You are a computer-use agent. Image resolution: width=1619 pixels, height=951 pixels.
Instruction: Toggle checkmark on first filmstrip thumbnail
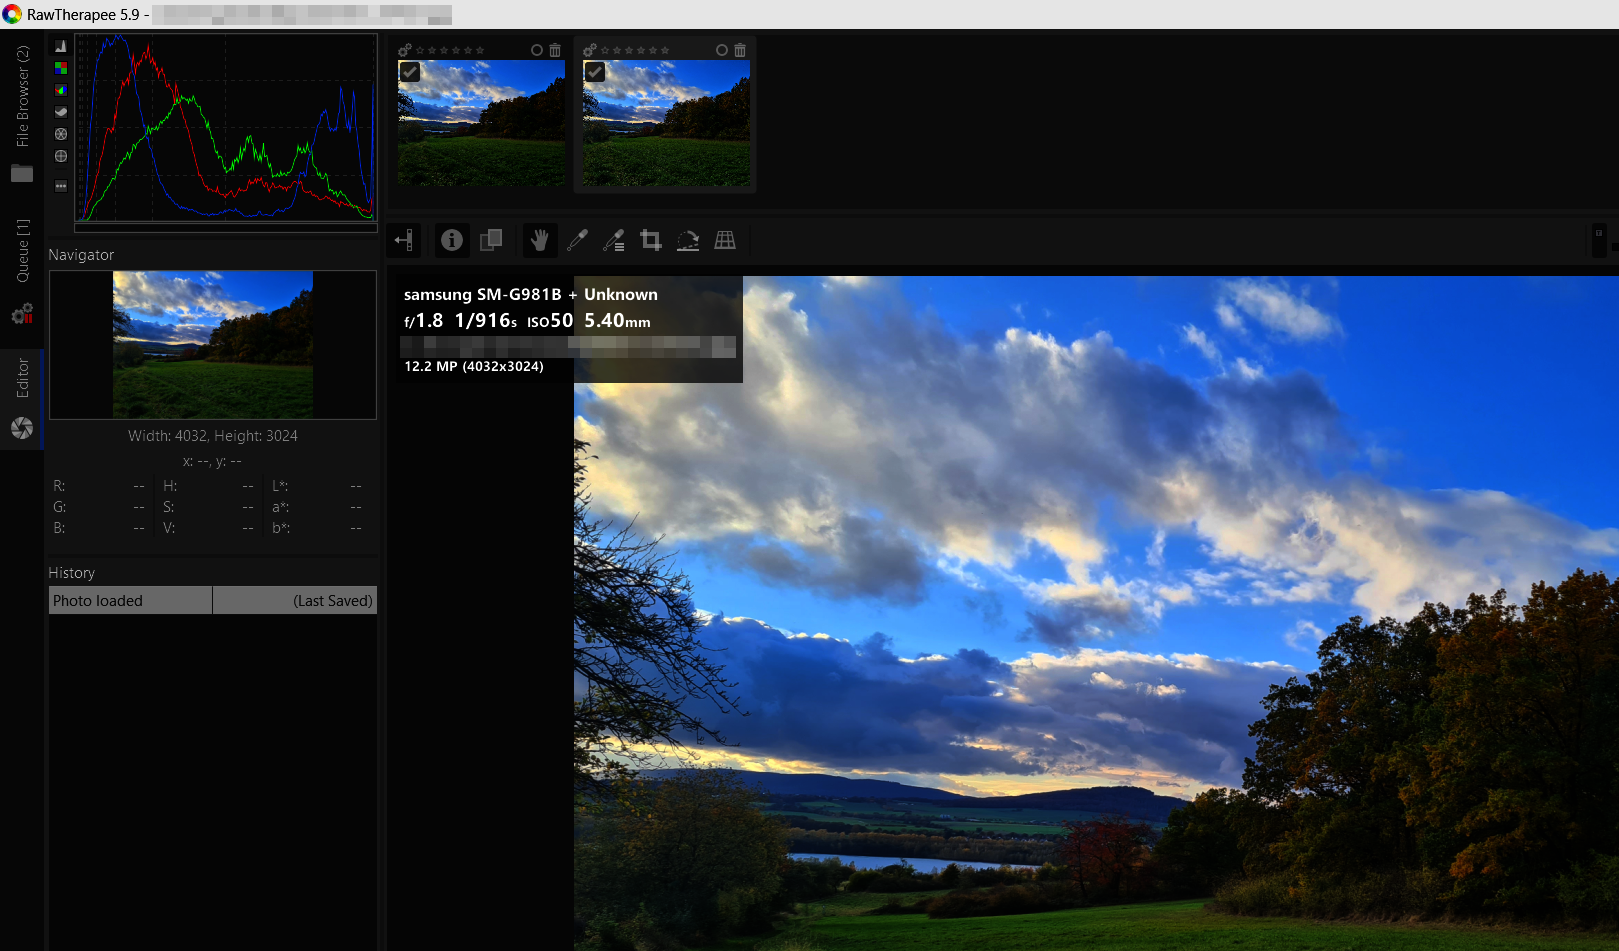(x=410, y=72)
